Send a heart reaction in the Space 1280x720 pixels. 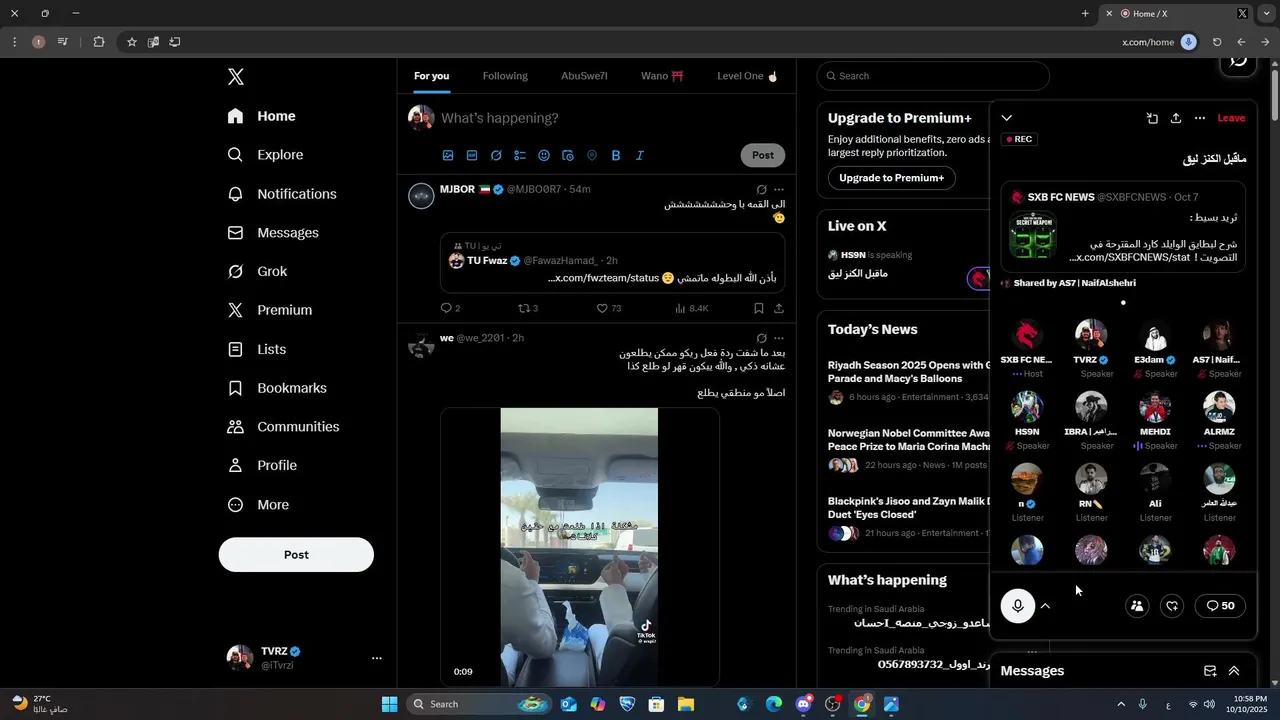tap(1173, 606)
